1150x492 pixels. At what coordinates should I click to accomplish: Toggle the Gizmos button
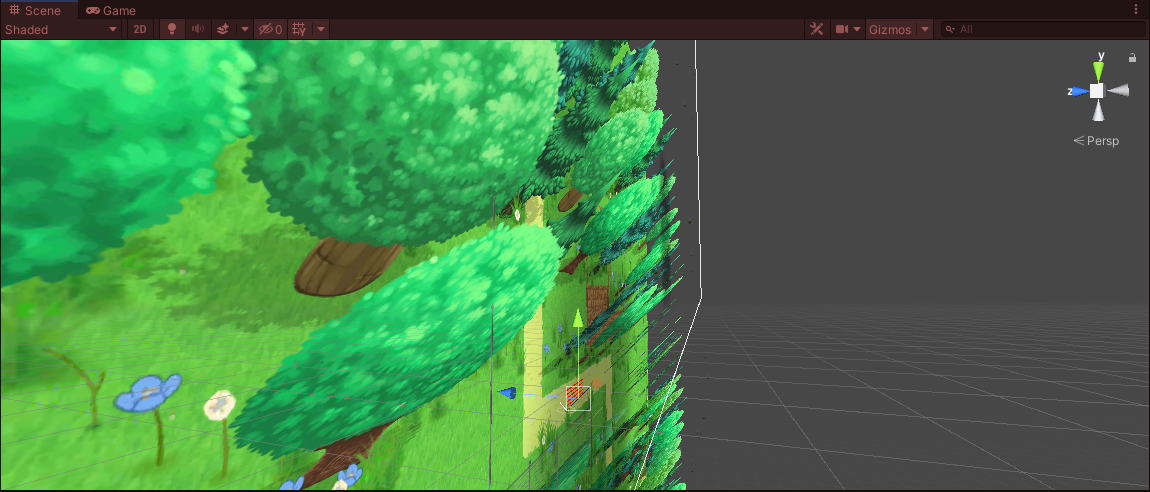(890, 29)
